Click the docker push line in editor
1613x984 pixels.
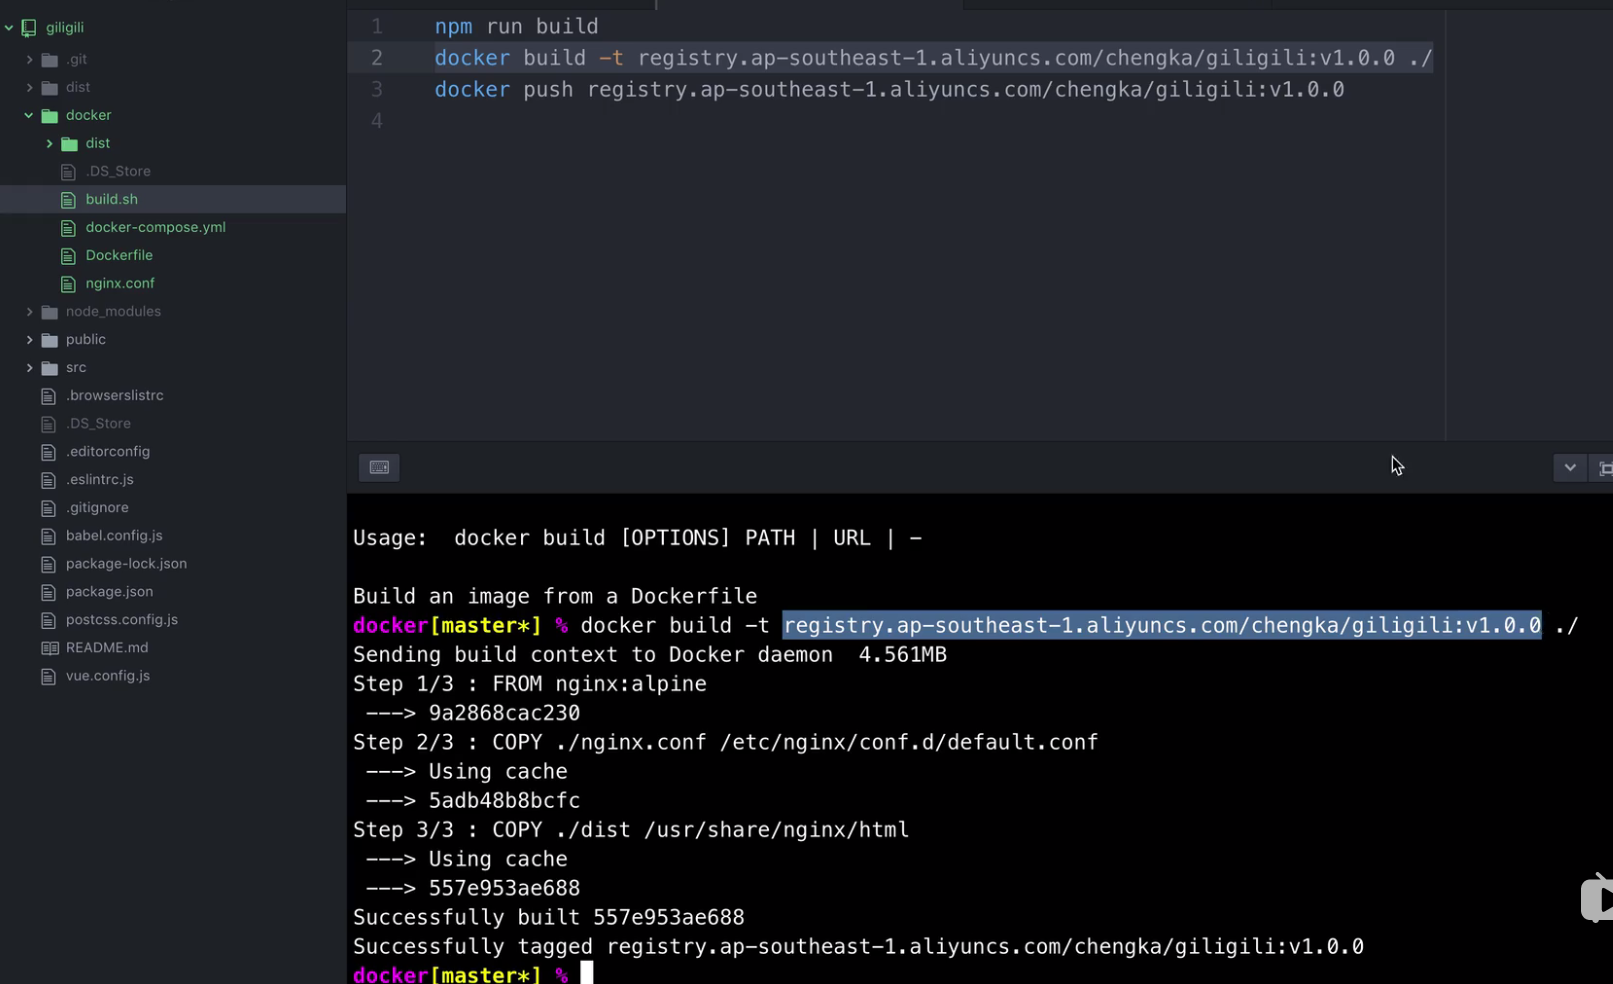[889, 89]
